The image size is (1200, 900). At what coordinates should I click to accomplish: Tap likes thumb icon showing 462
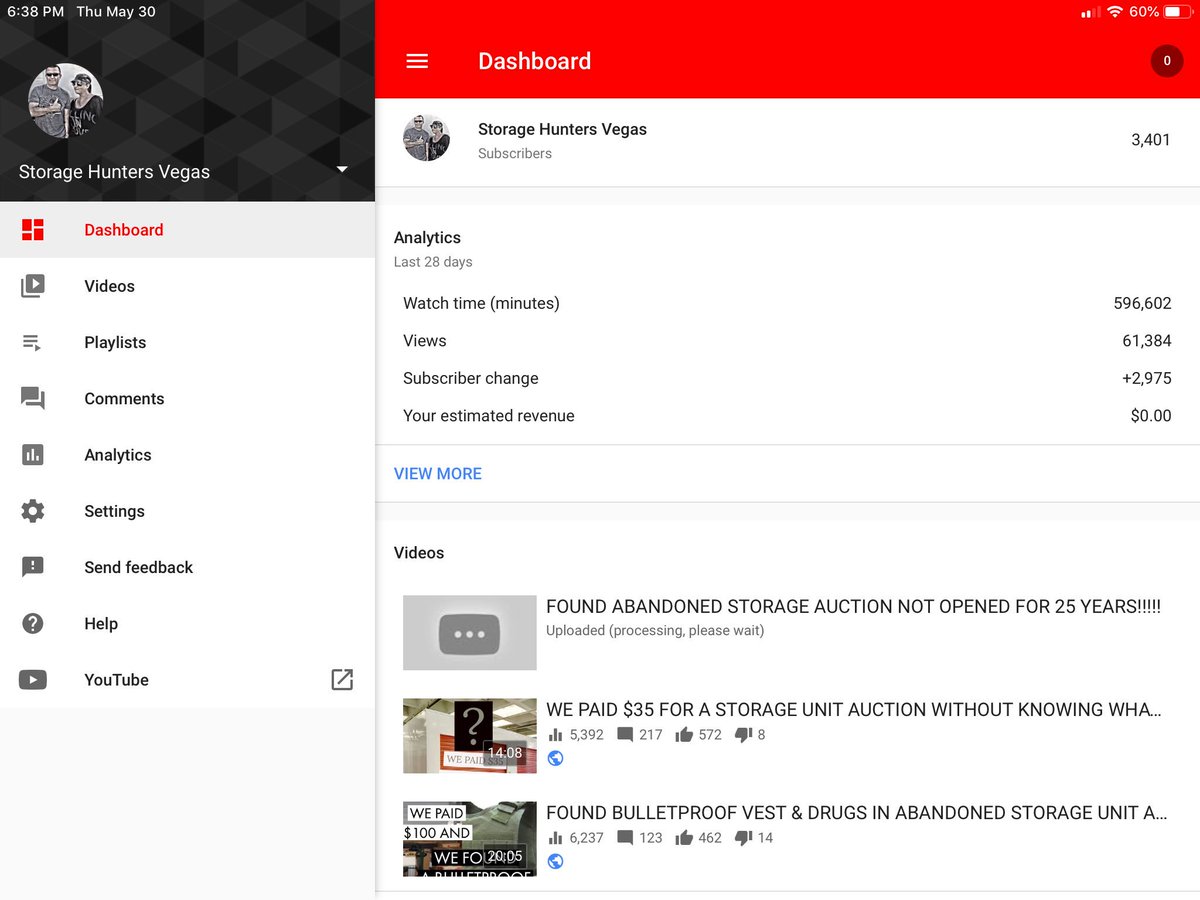[x=684, y=838]
